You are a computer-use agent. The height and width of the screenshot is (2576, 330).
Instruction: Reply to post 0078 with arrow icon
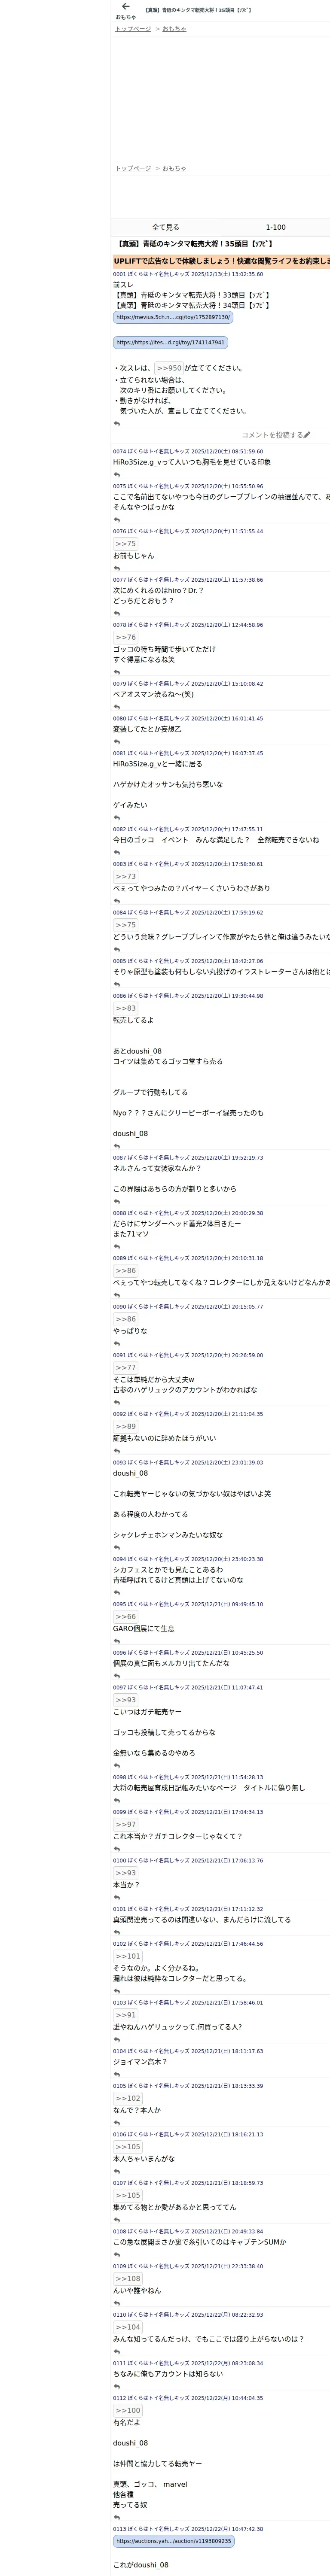pyautogui.click(x=116, y=672)
